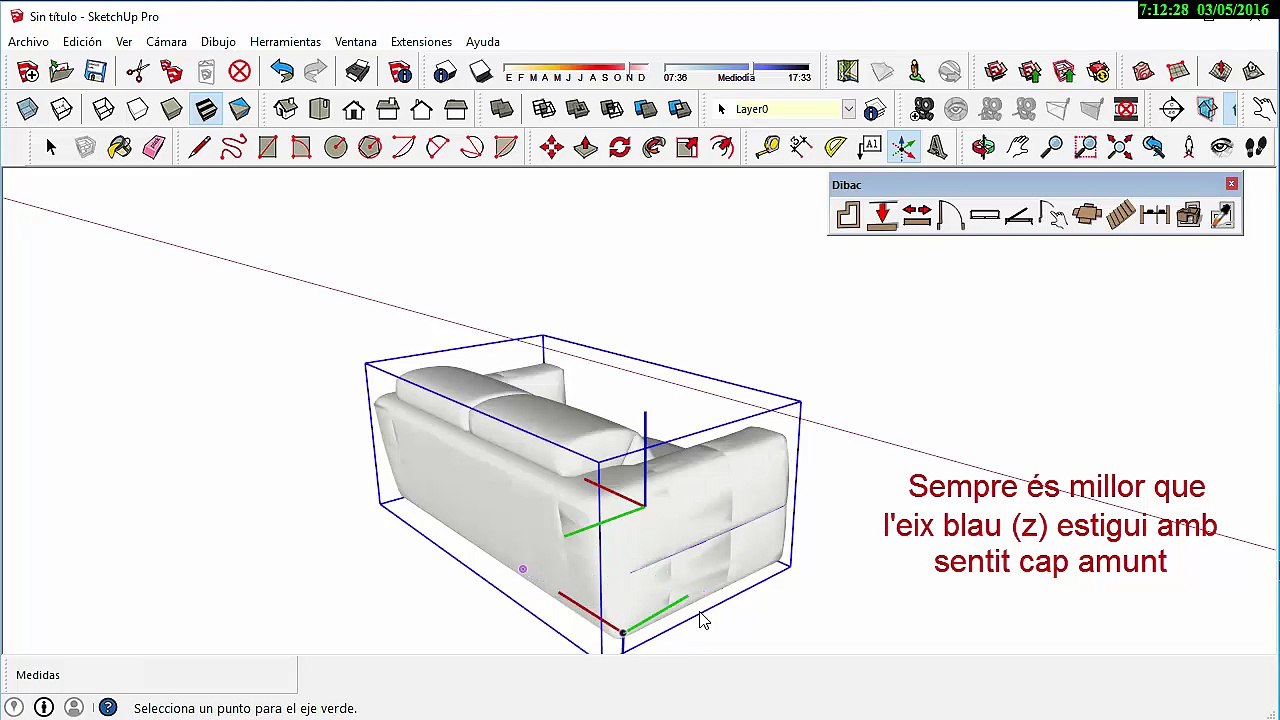Select the Line pencil tool
This screenshot has height=720, width=1280.
click(199, 148)
